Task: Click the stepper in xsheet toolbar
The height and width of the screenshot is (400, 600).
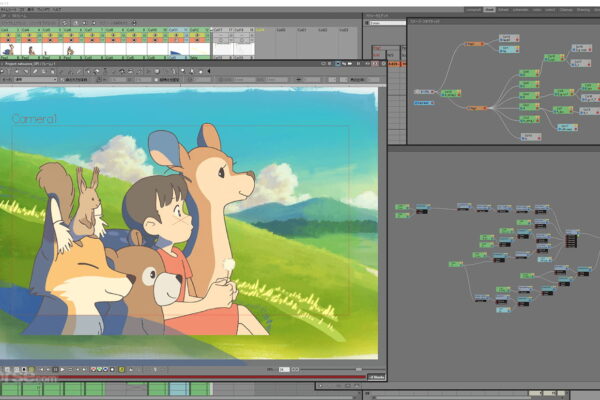Action: click(x=134, y=23)
